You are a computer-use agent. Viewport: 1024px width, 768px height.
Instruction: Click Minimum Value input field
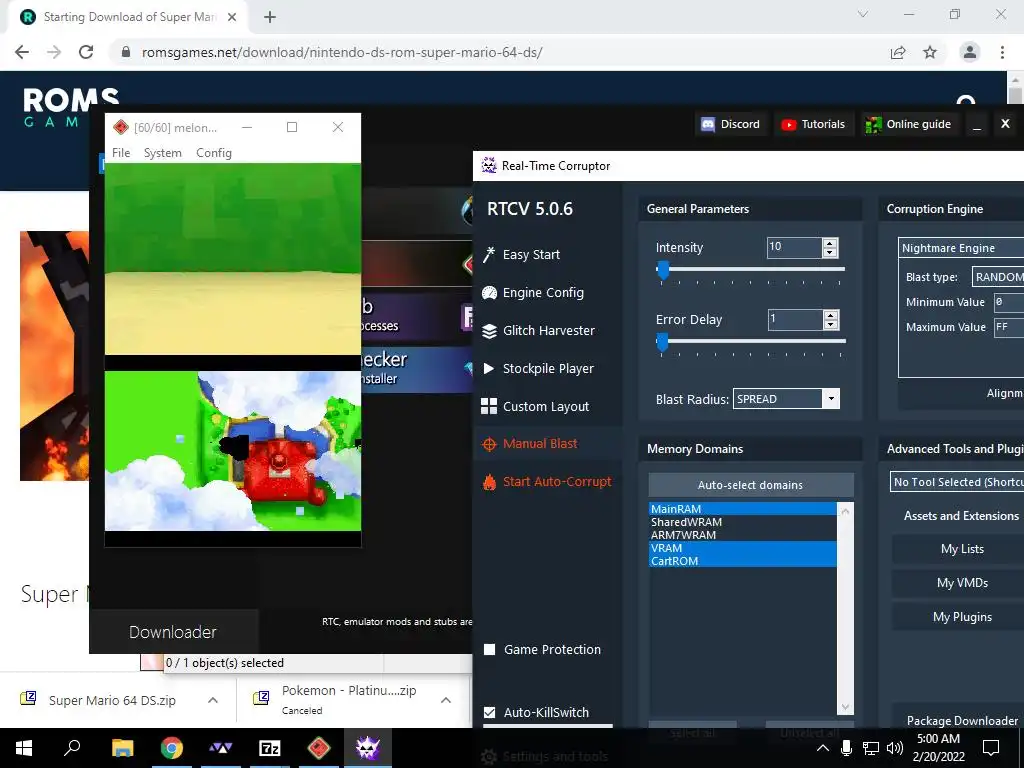pyautogui.click(x=1008, y=302)
